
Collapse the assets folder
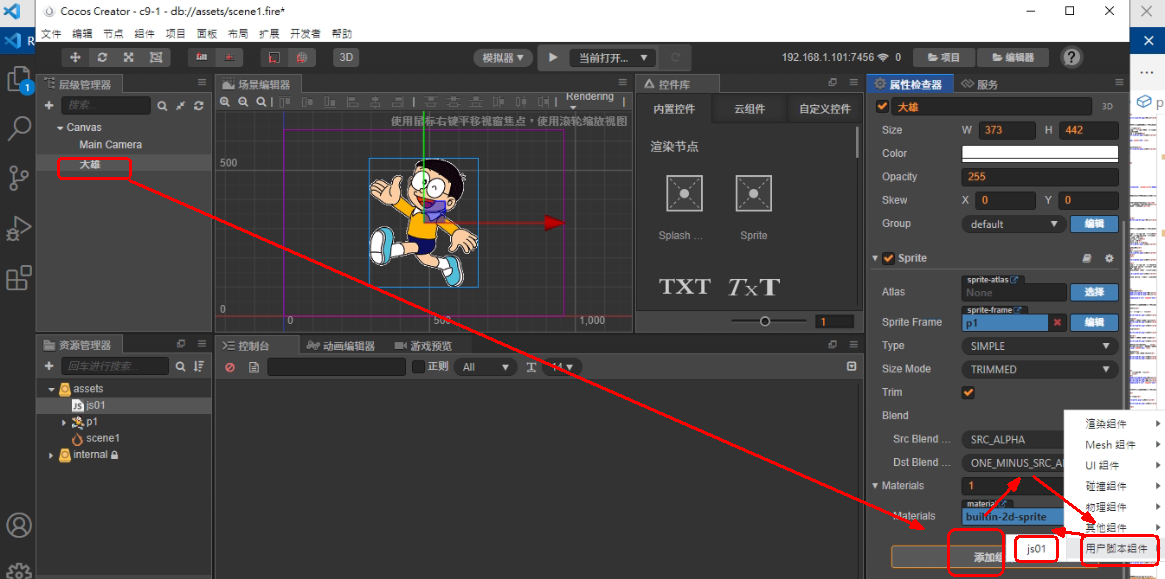[51, 389]
